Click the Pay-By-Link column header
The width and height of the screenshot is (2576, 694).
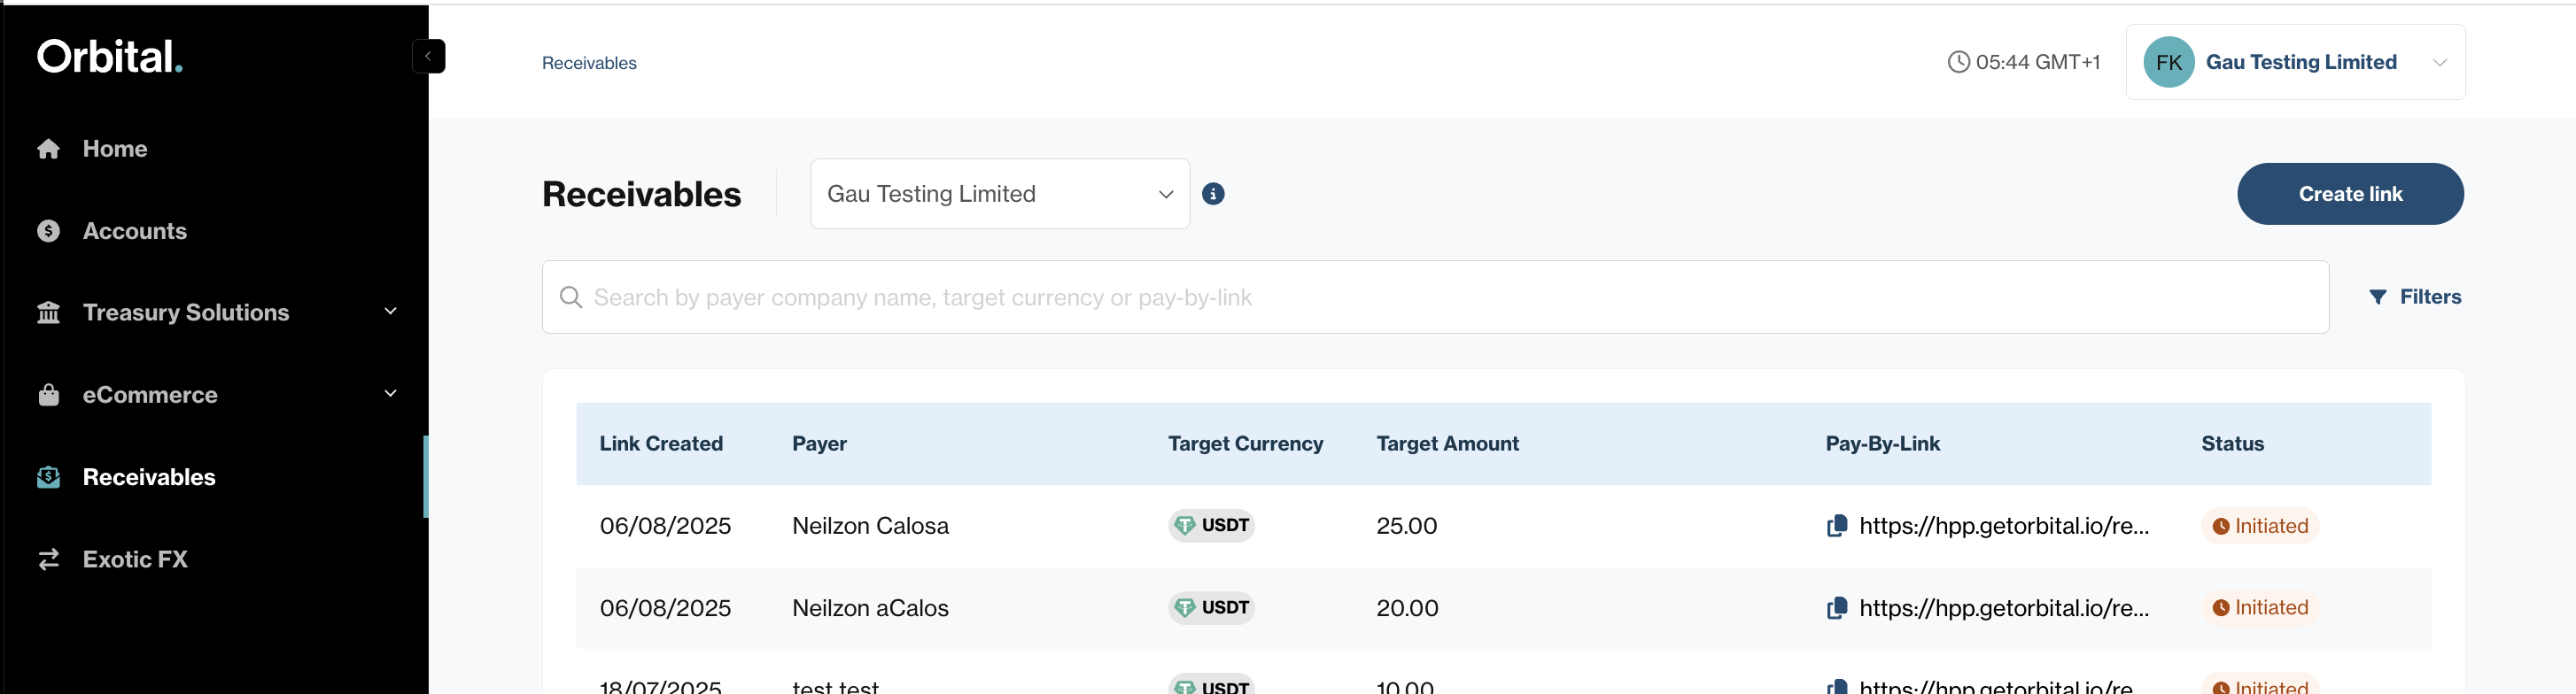click(x=1882, y=444)
